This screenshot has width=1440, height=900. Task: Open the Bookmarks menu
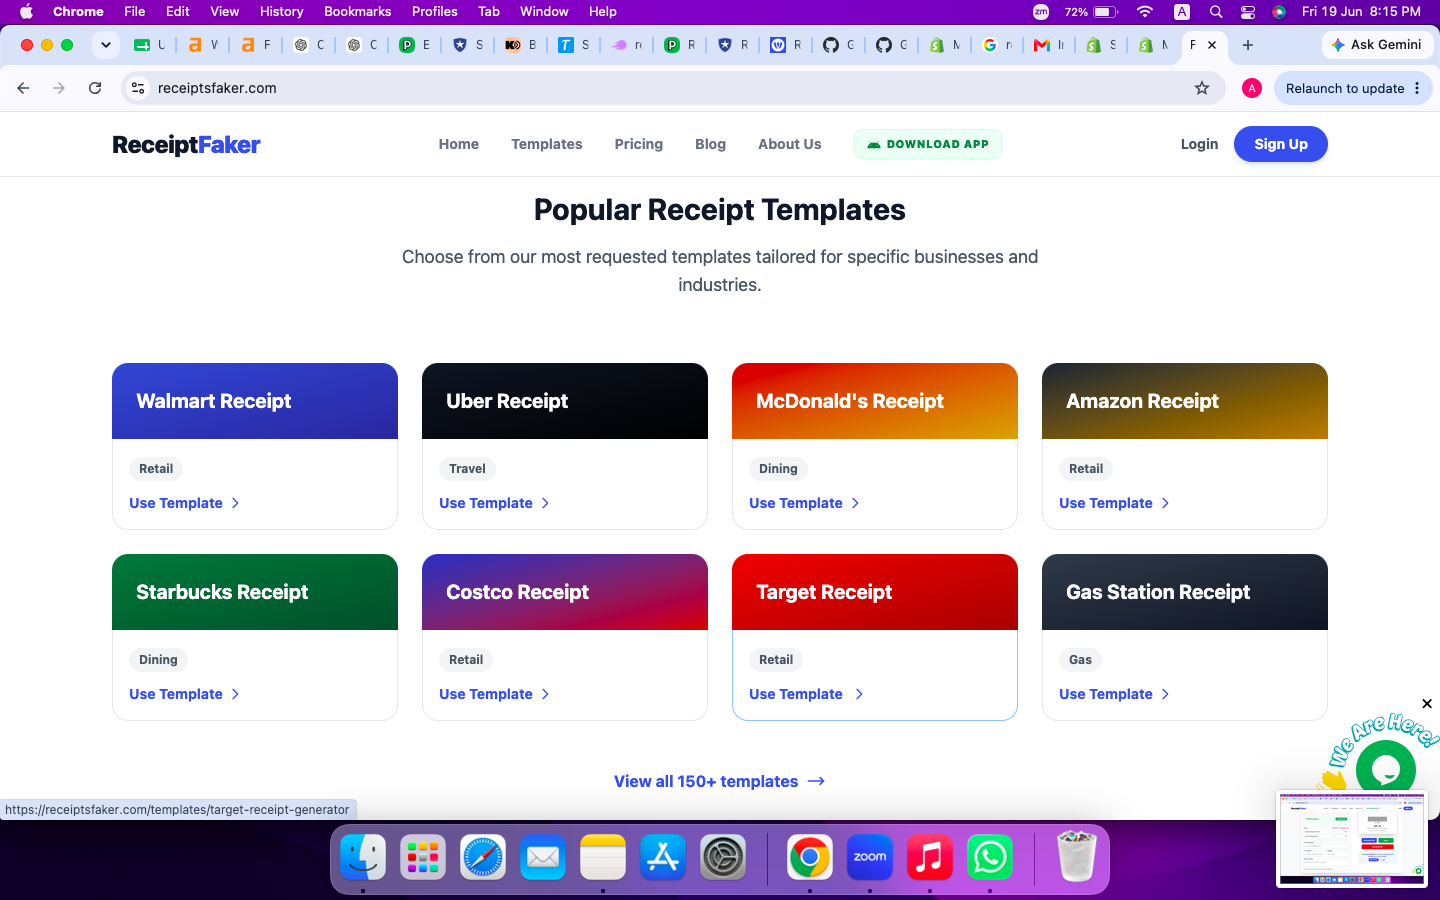click(357, 12)
